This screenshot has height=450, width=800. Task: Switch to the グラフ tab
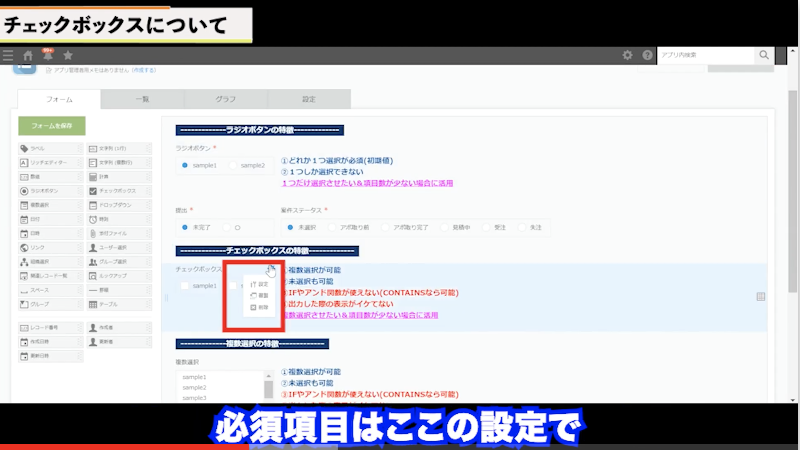pyautogui.click(x=226, y=99)
